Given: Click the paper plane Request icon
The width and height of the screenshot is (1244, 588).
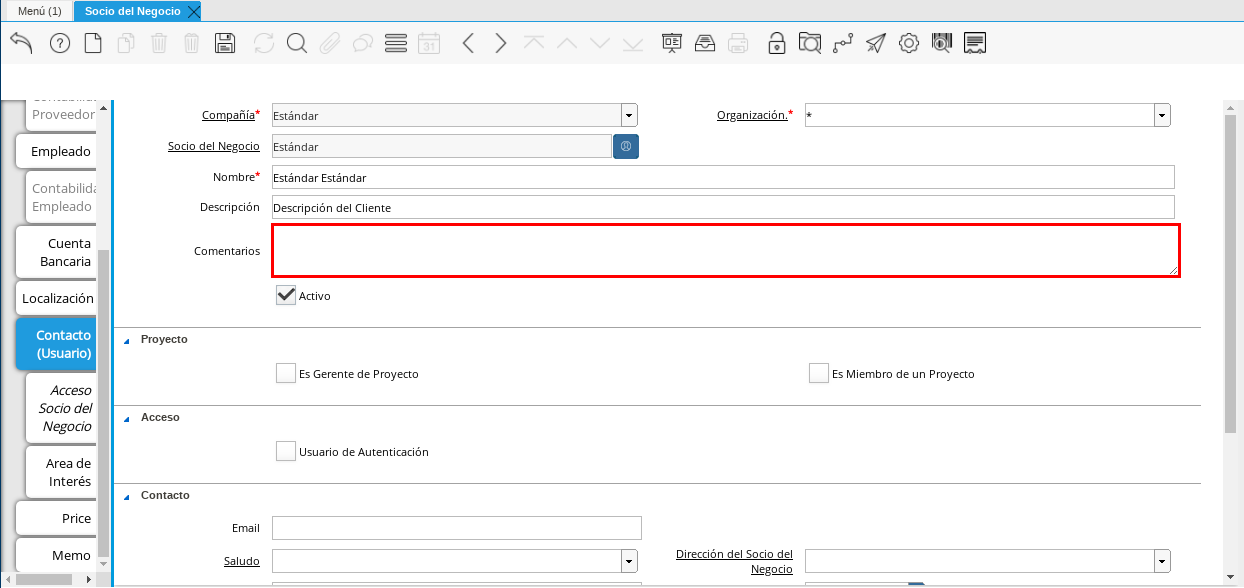Looking at the screenshot, I should point(876,43).
